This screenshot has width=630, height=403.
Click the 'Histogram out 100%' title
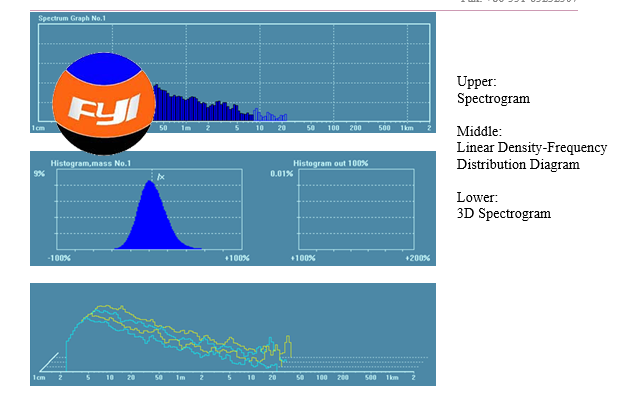pyautogui.click(x=331, y=163)
